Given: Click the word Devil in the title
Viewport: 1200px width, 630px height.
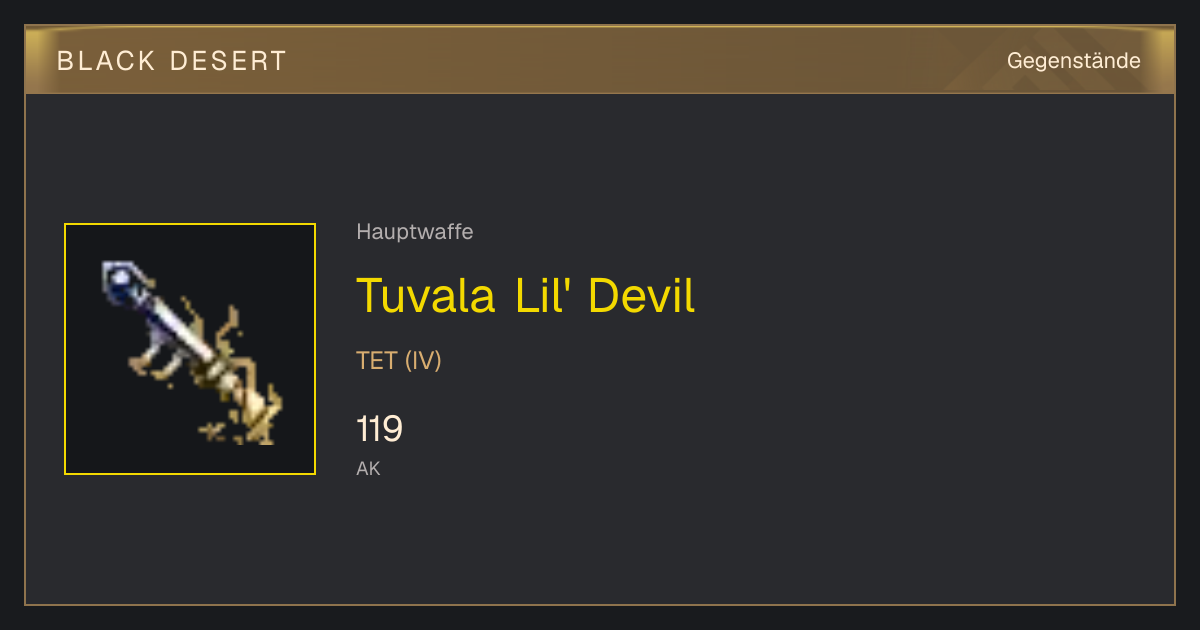Looking at the screenshot, I should (641, 295).
